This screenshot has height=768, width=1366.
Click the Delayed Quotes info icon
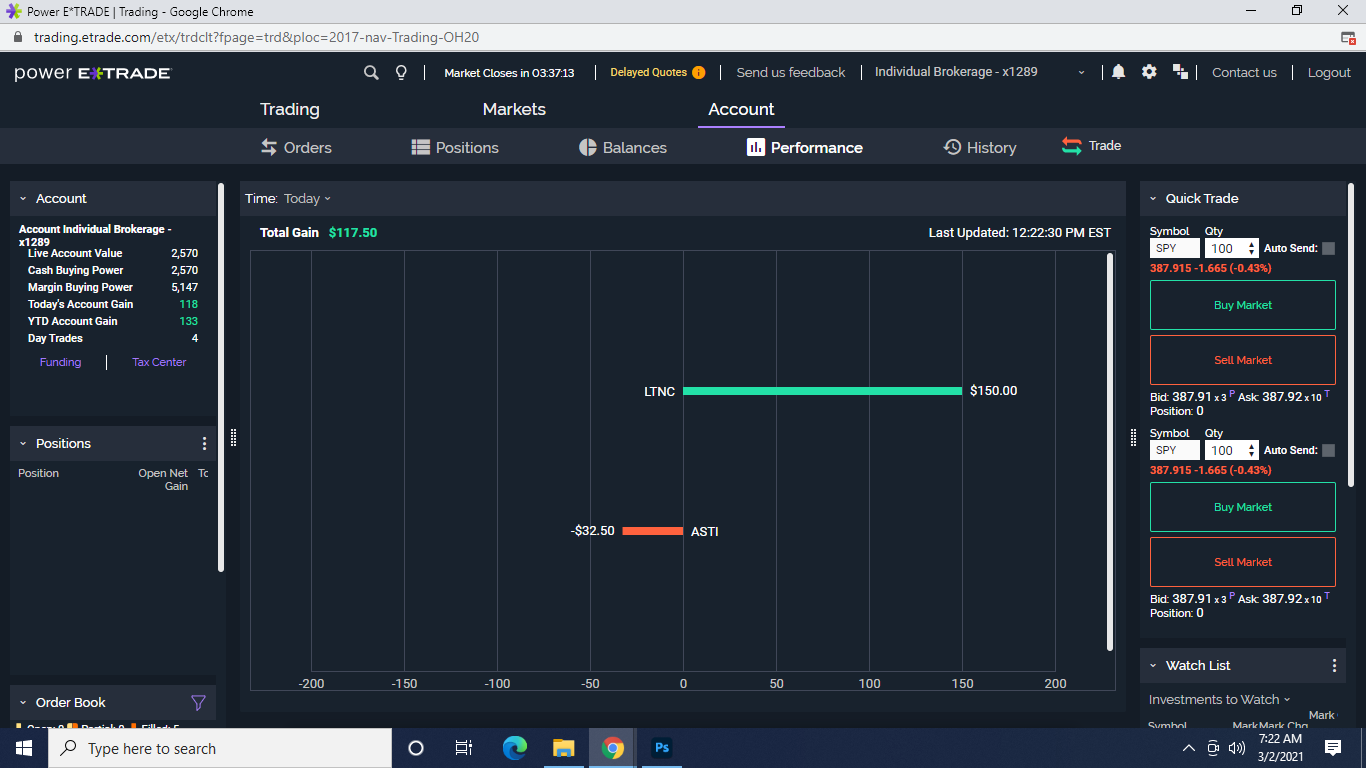[x=698, y=72]
